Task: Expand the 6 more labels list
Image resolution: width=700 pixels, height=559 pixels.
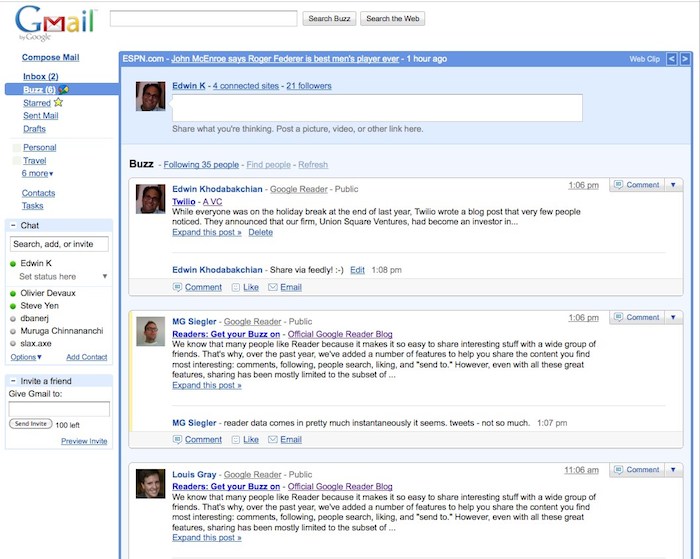Action: (39, 173)
